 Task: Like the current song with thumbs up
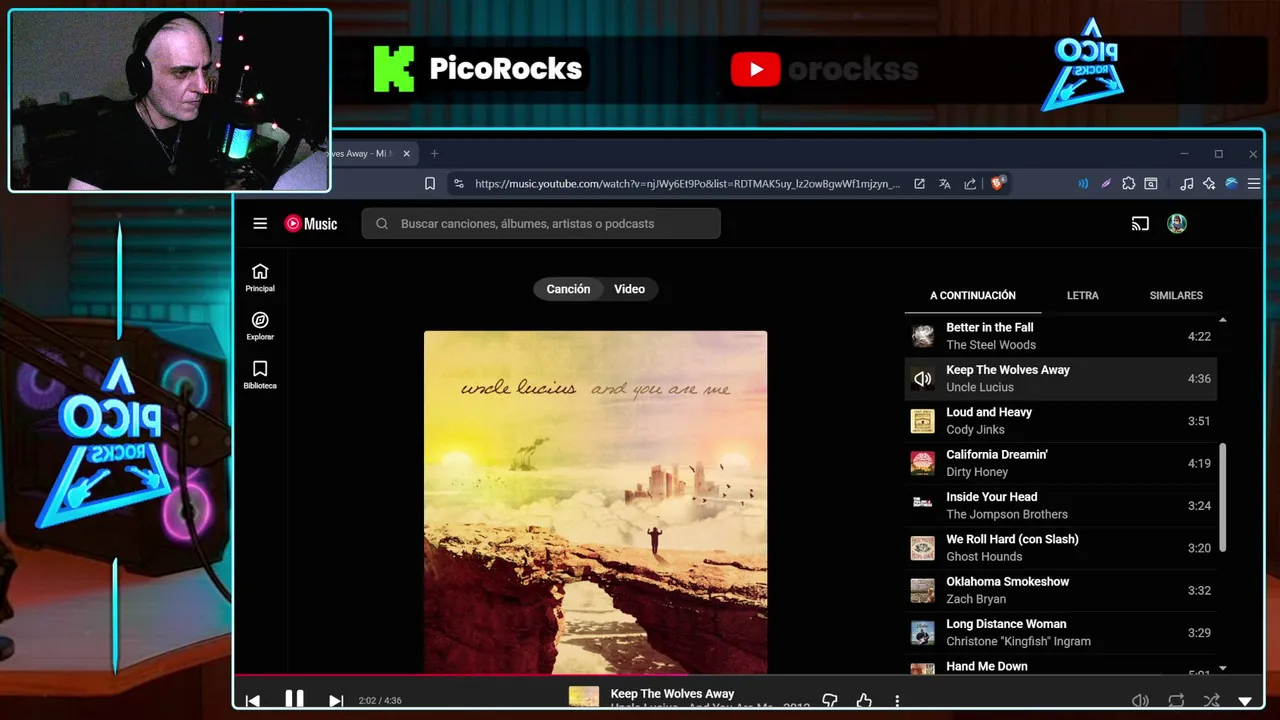point(864,701)
